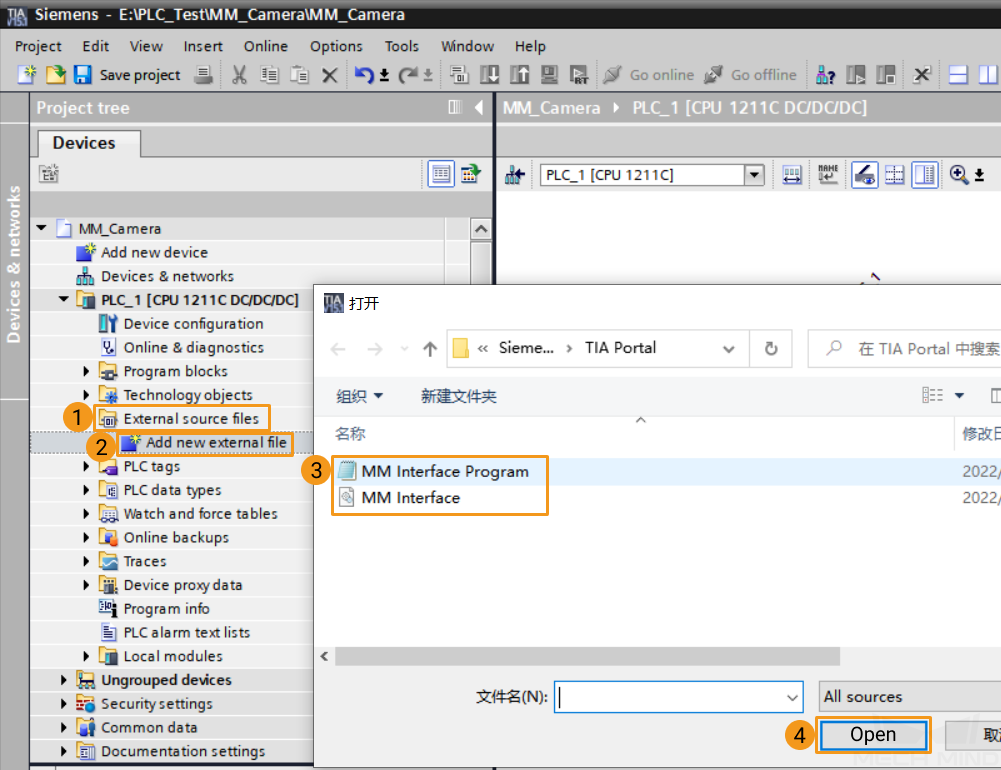Click the Open project toolbar icon
This screenshot has width=1001, height=770.
click(56, 75)
